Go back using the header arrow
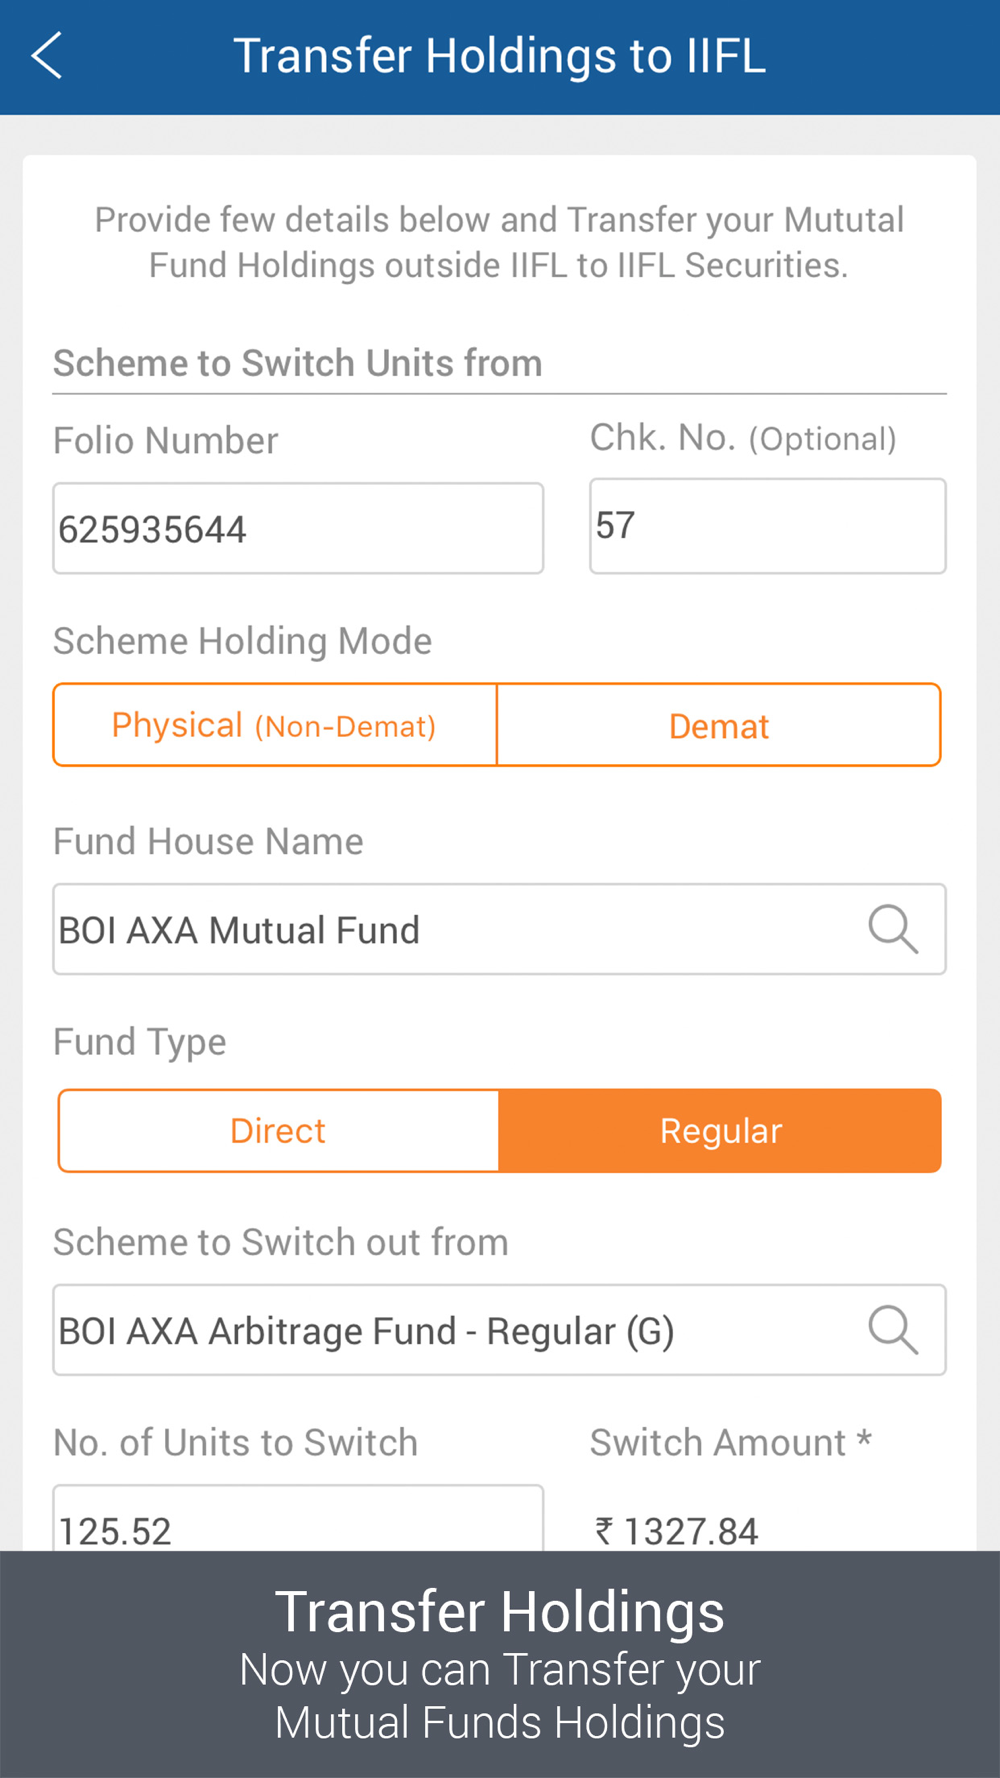 pos(47,56)
